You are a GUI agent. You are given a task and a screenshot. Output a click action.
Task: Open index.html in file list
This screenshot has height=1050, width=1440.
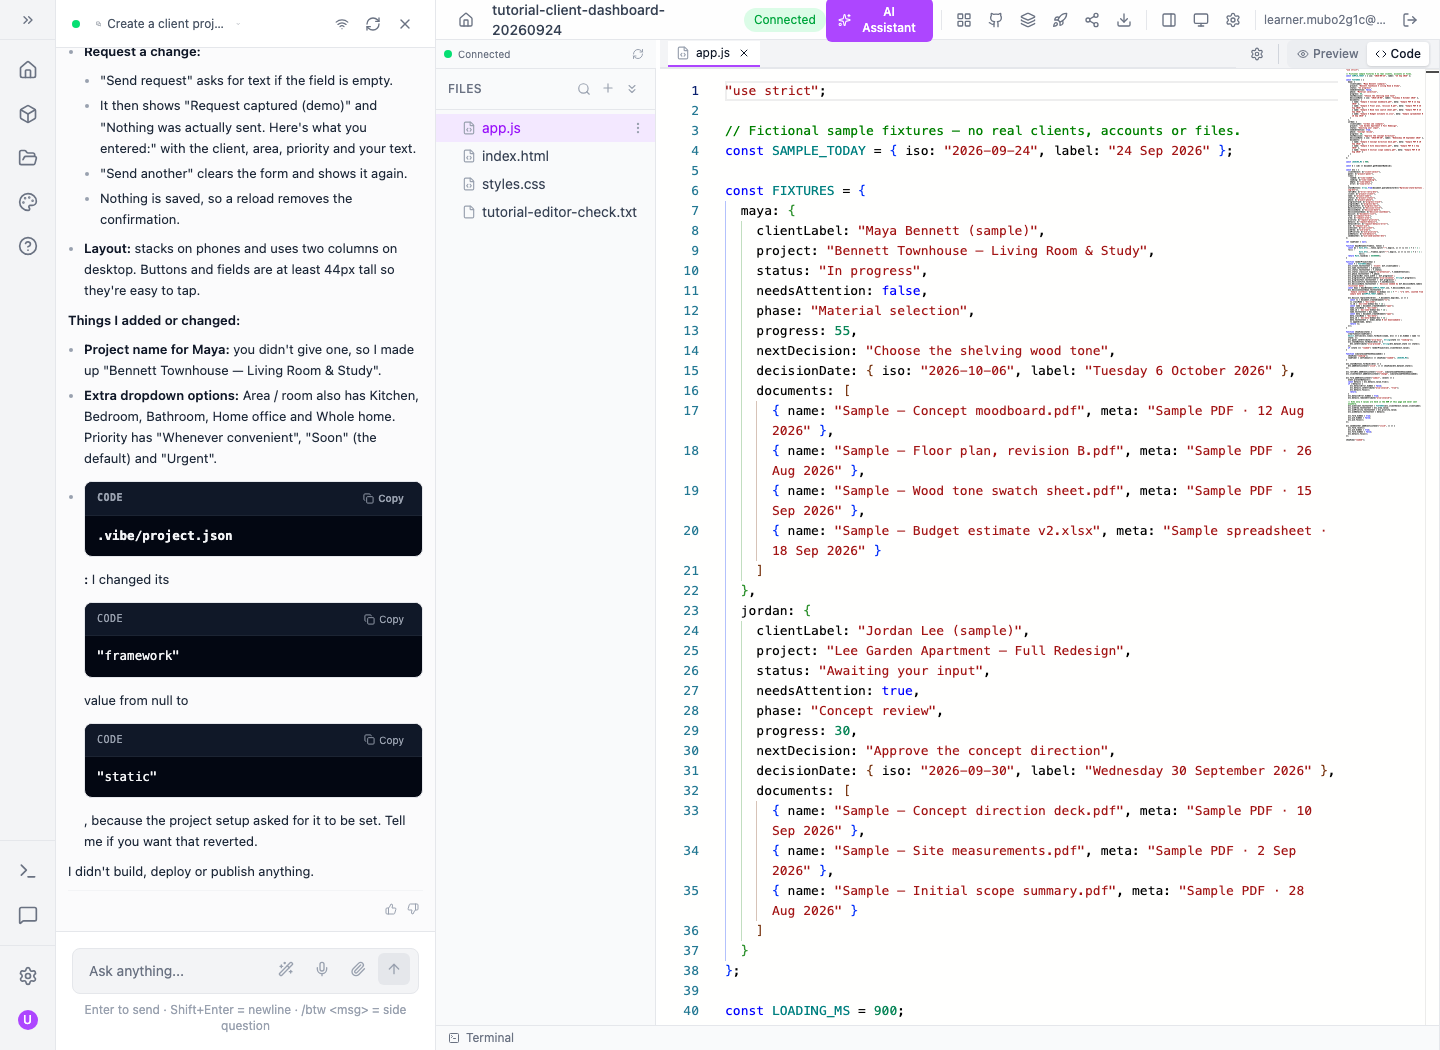coord(546,156)
